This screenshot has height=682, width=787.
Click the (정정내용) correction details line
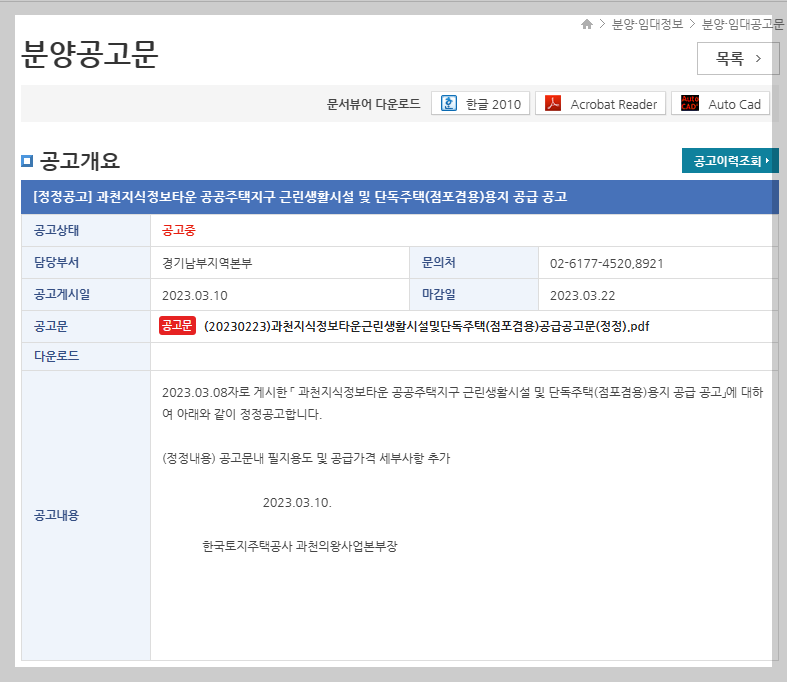[306, 458]
